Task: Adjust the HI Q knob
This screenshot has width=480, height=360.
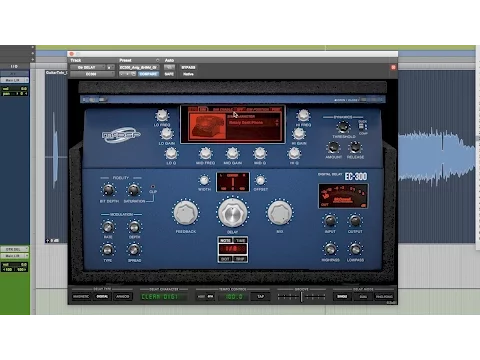Action: (x=294, y=153)
